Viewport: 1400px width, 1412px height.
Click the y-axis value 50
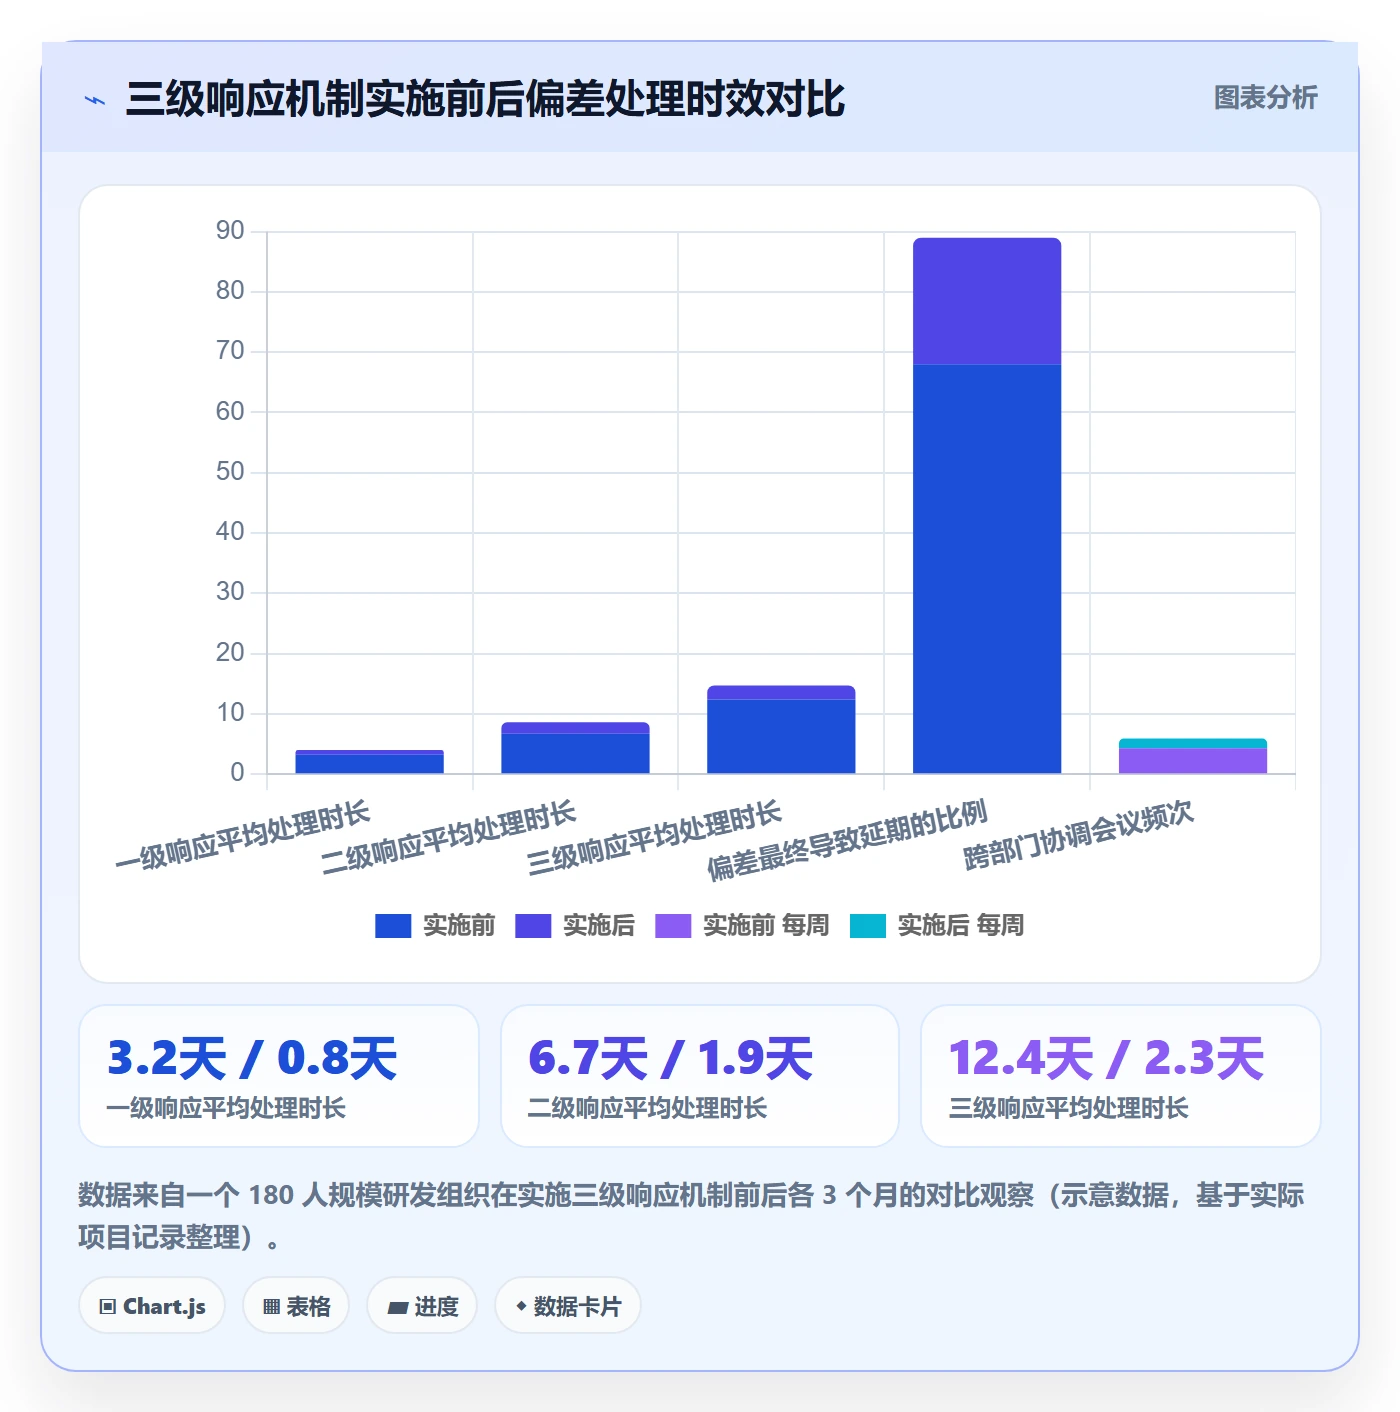tap(230, 472)
